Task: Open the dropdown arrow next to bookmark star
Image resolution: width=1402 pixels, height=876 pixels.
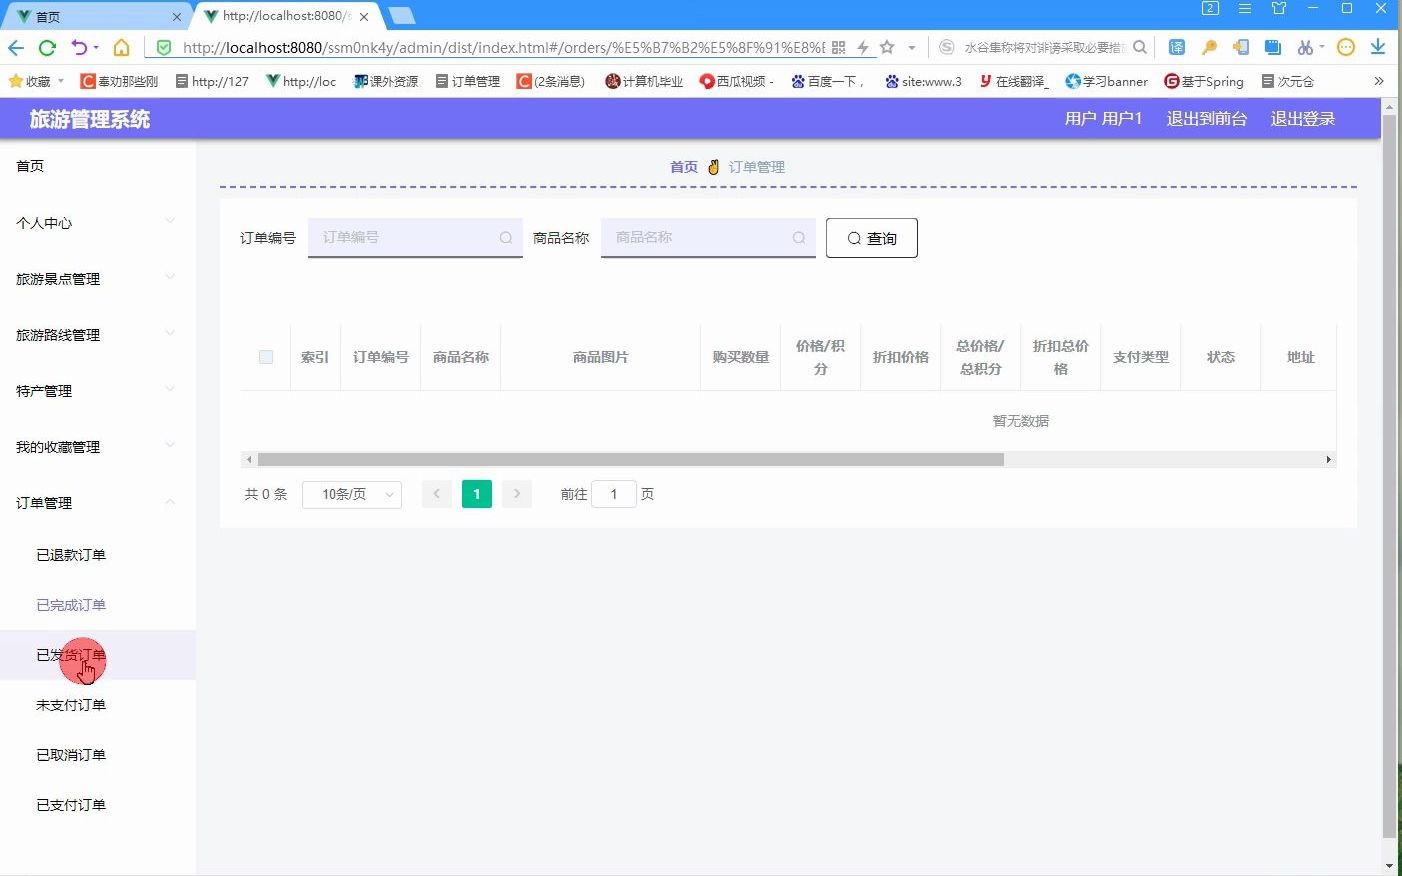Action: click(x=912, y=47)
